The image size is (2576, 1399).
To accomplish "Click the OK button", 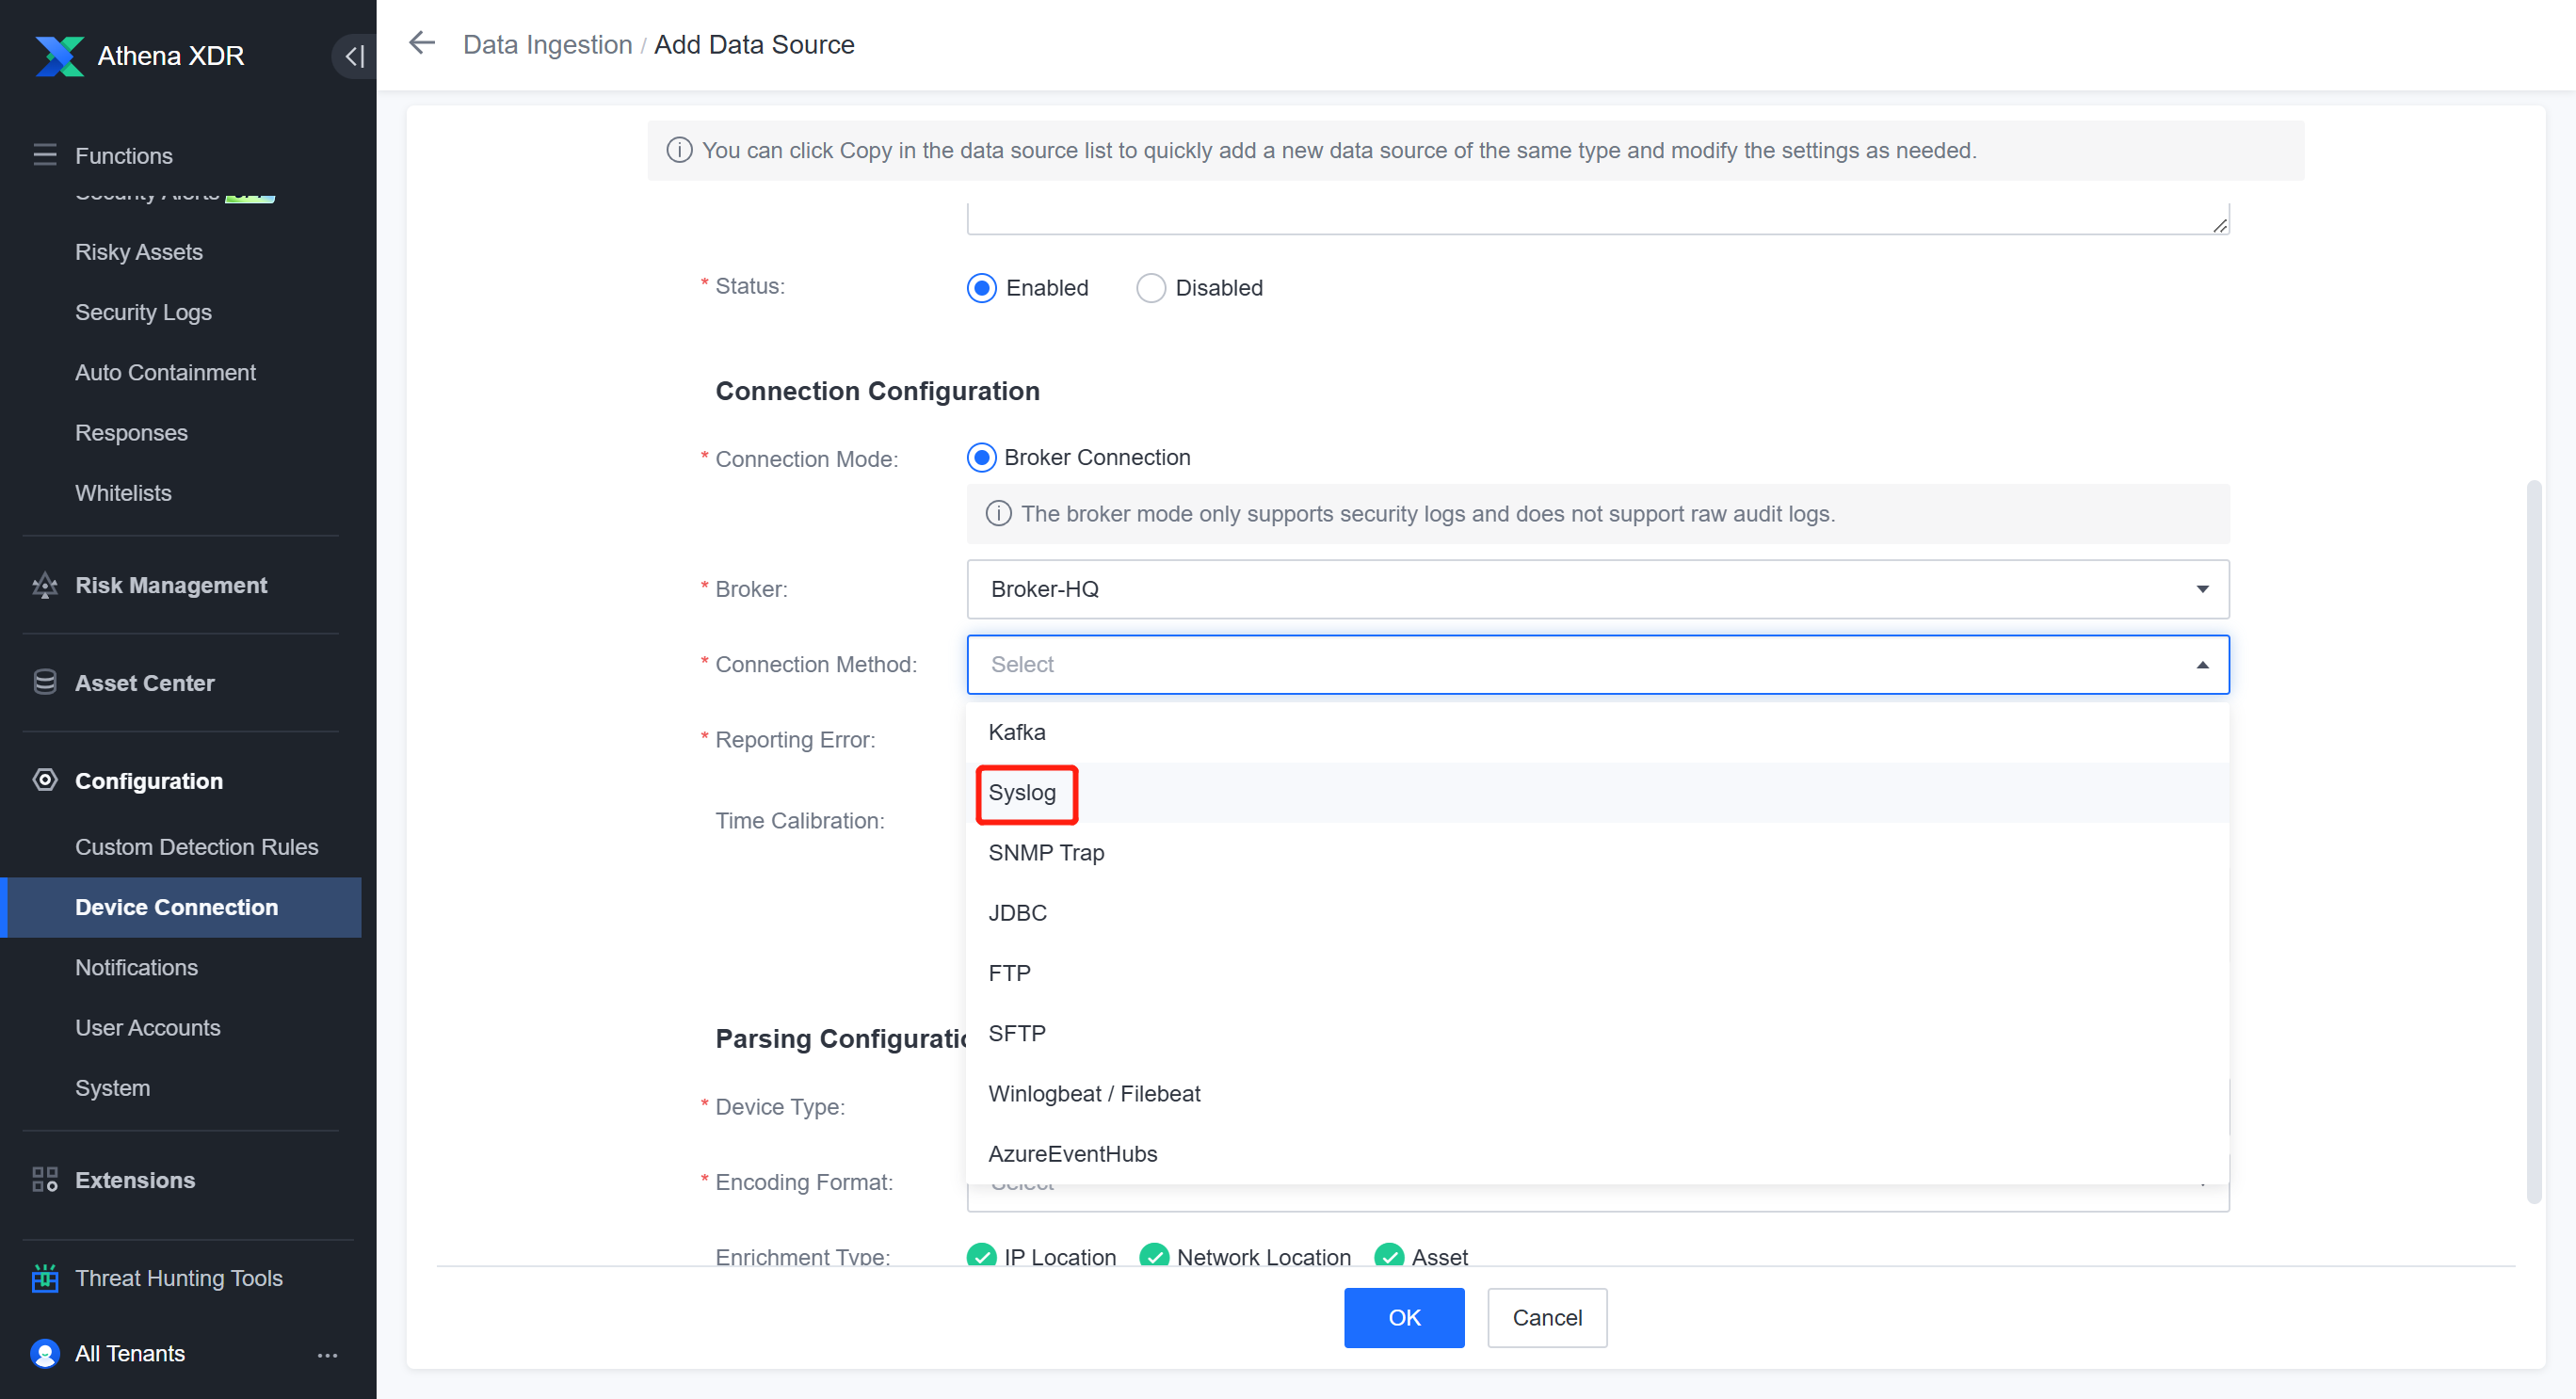I will 1404,1317.
